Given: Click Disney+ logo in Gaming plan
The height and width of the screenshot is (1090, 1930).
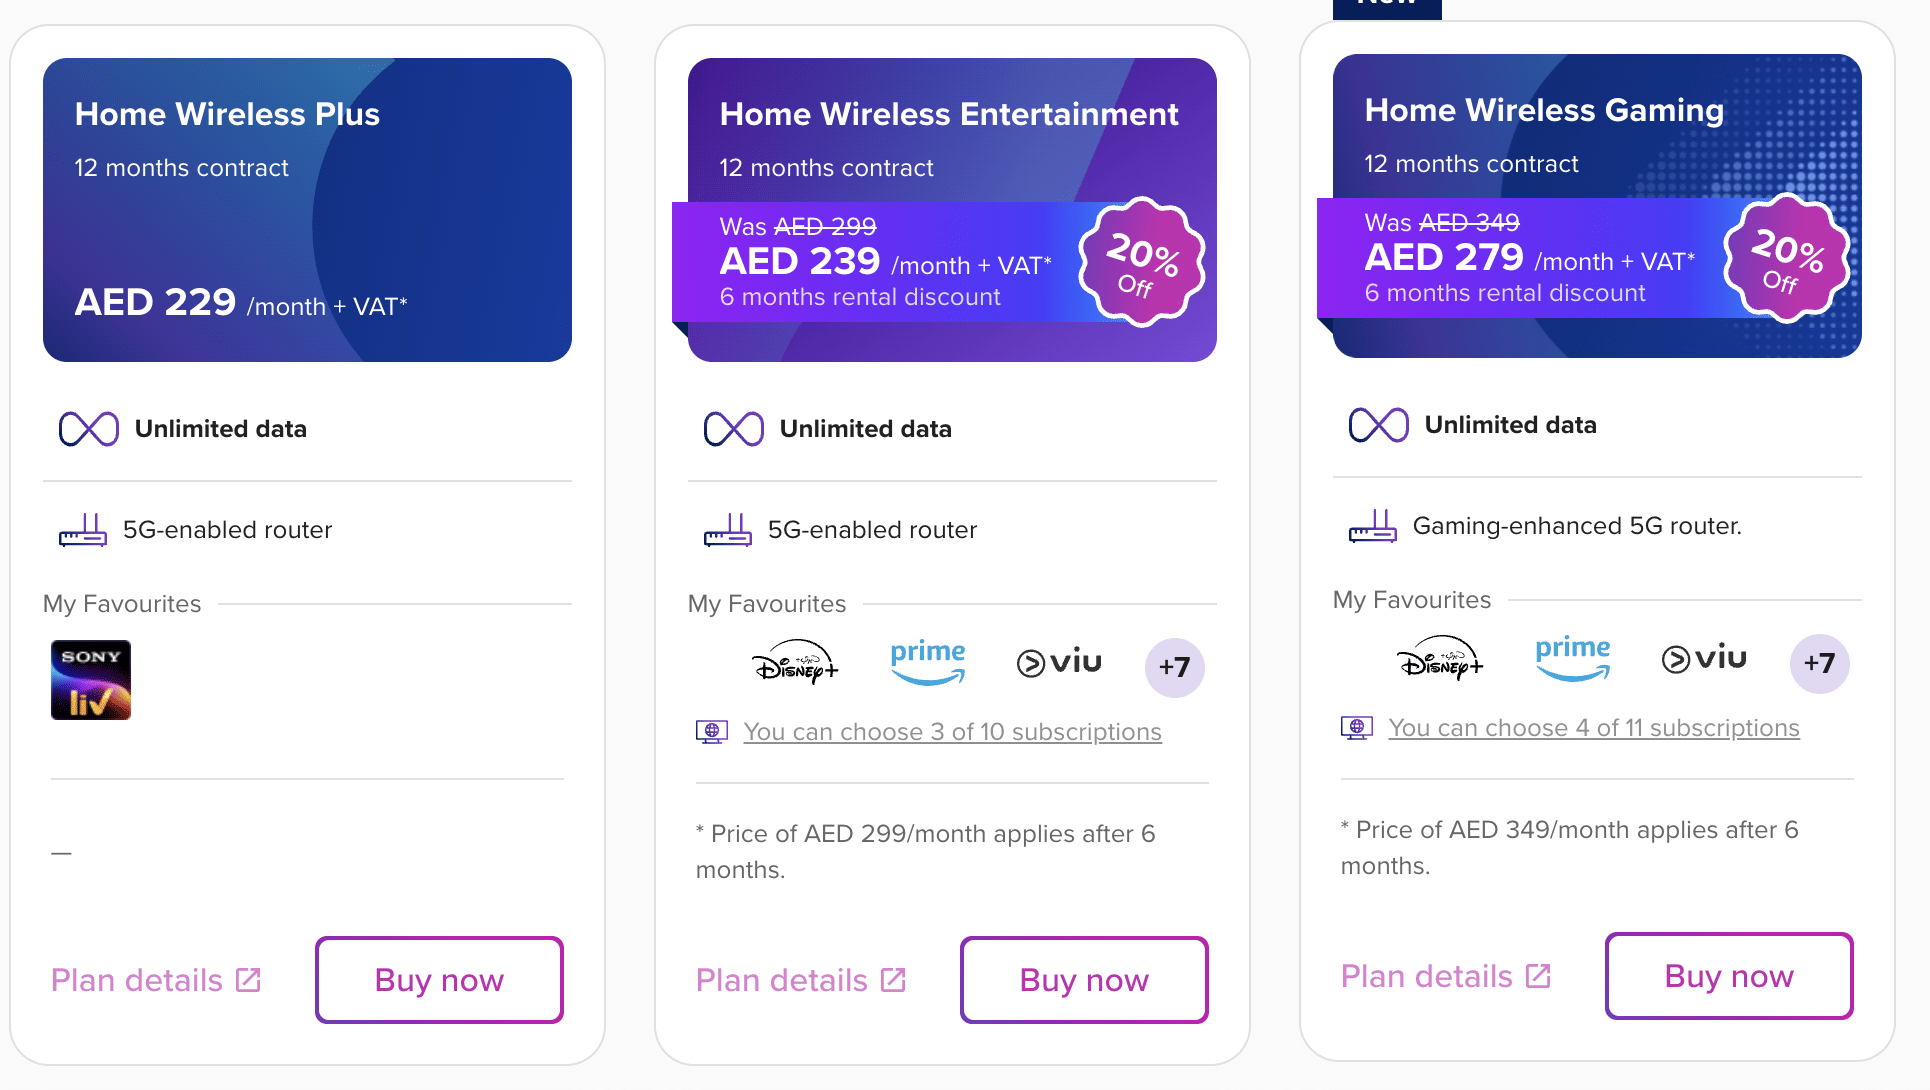Looking at the screenshot, I should pos(1440,658).
